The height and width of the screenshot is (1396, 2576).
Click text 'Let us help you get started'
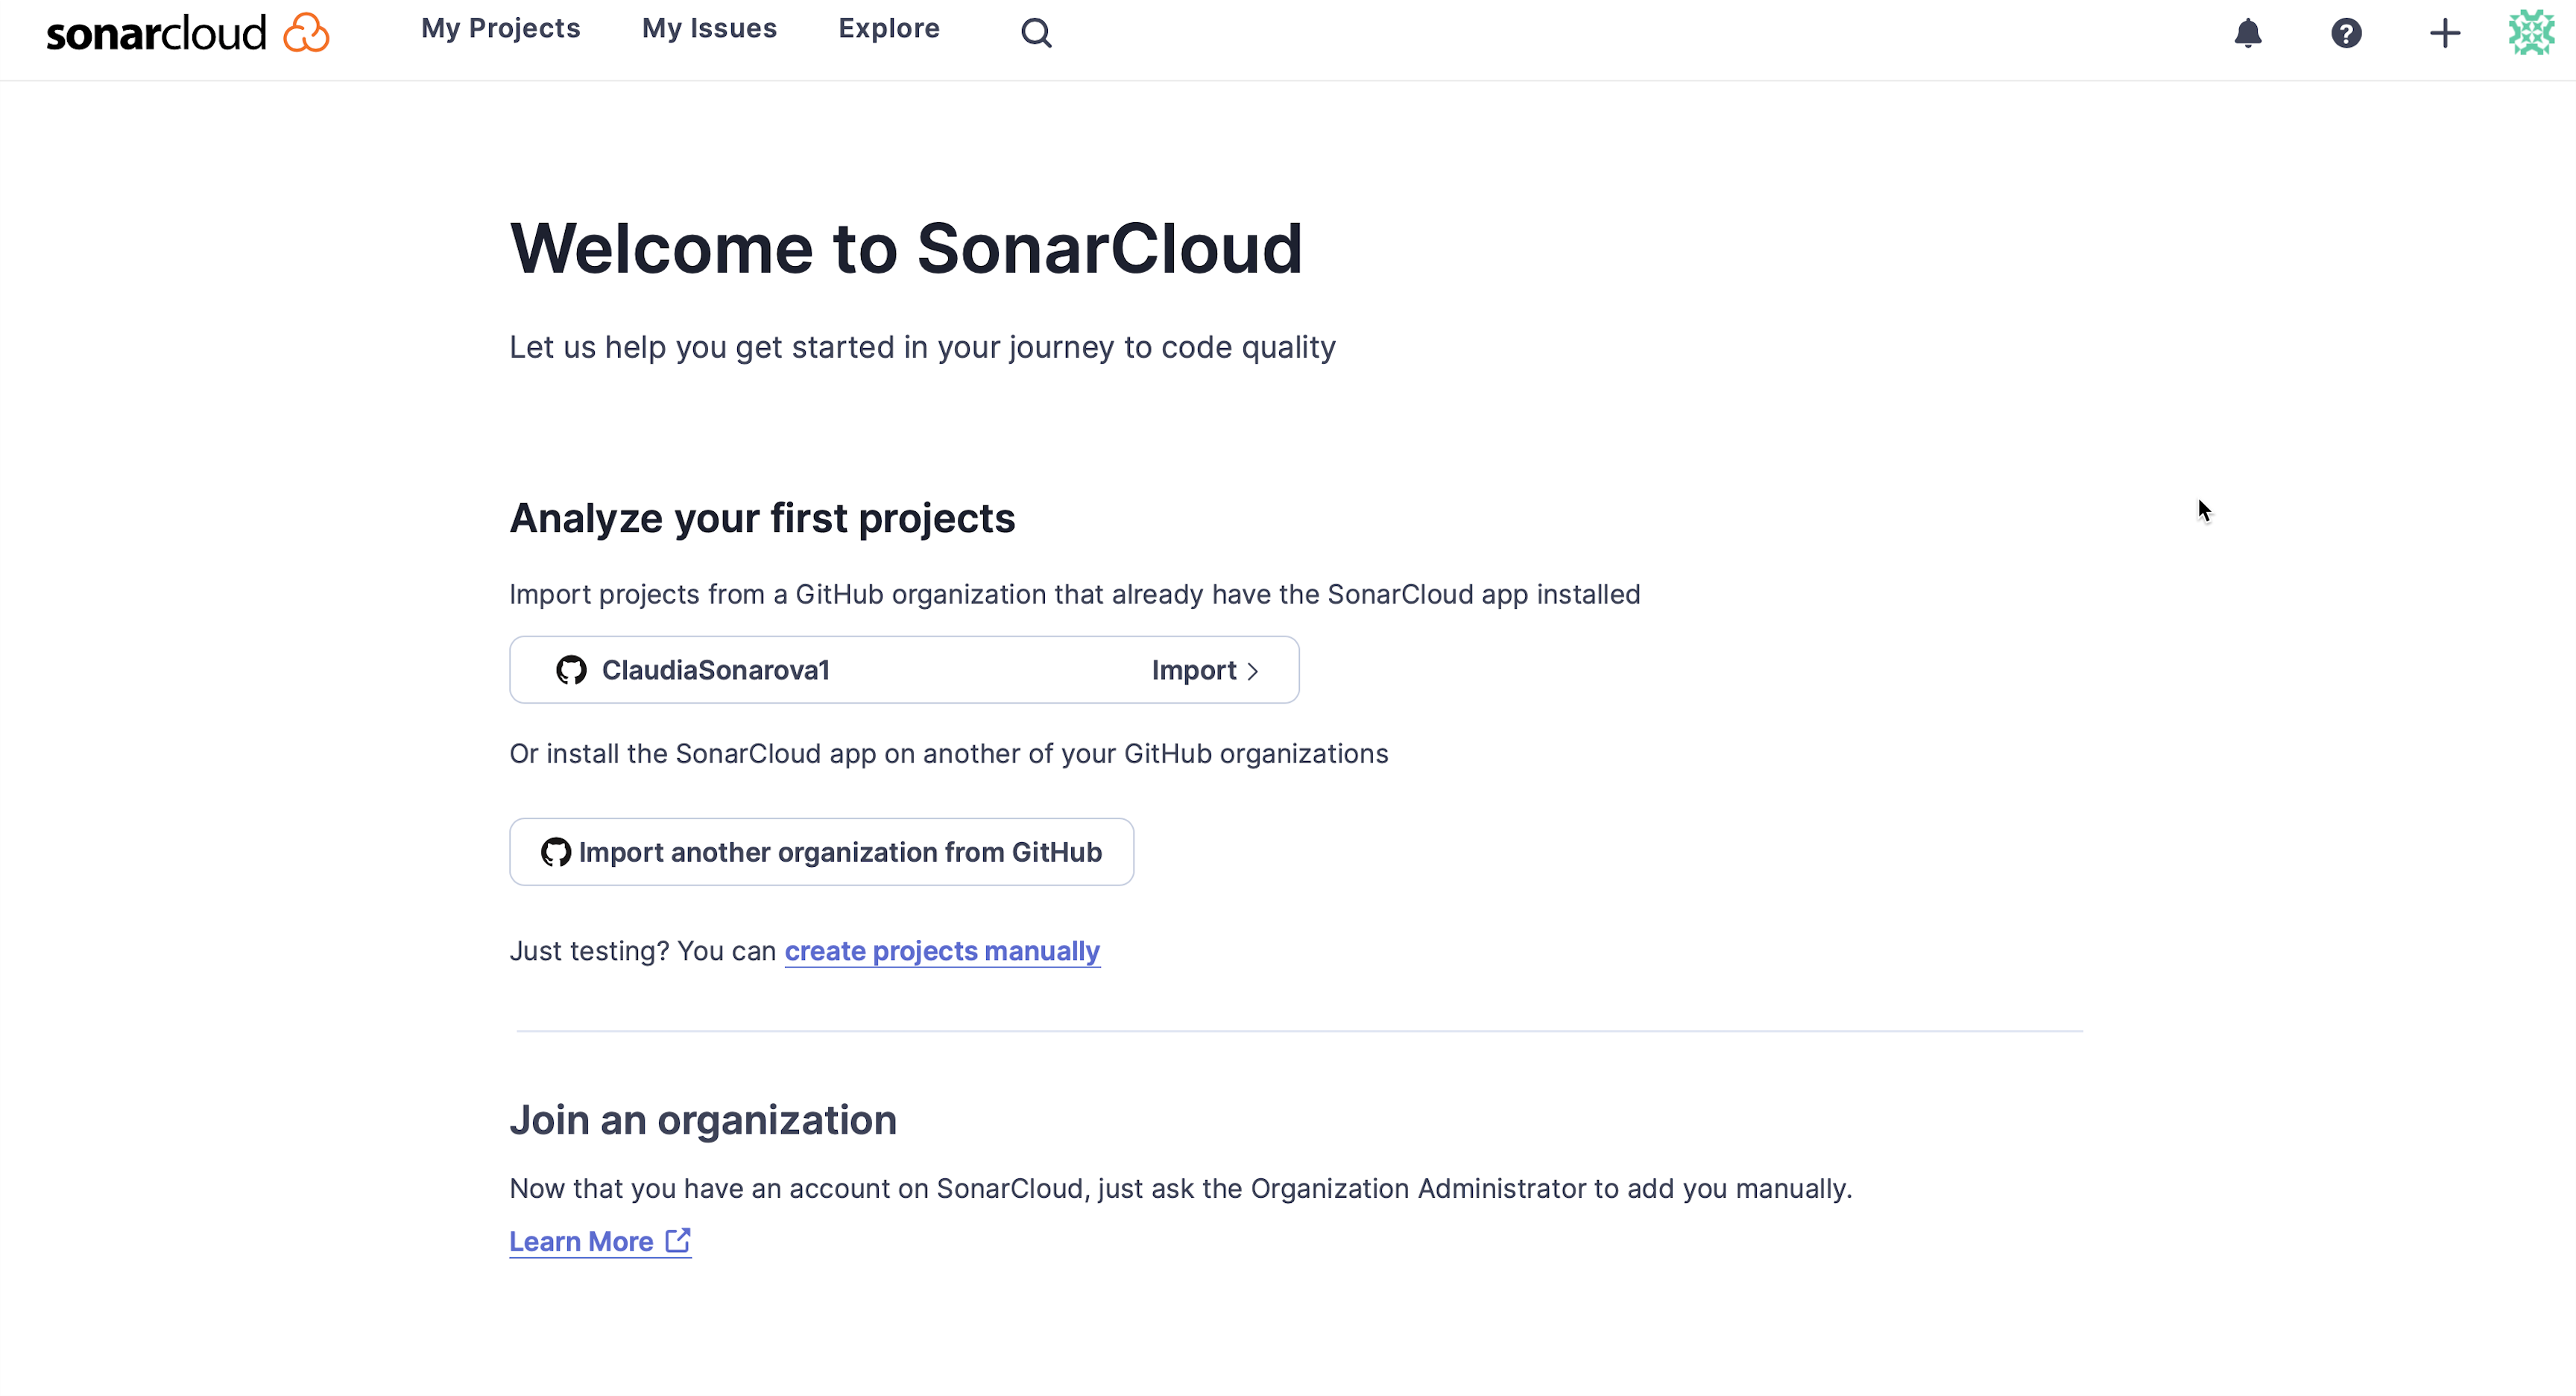pyautogui.click(x=702, y=347)
